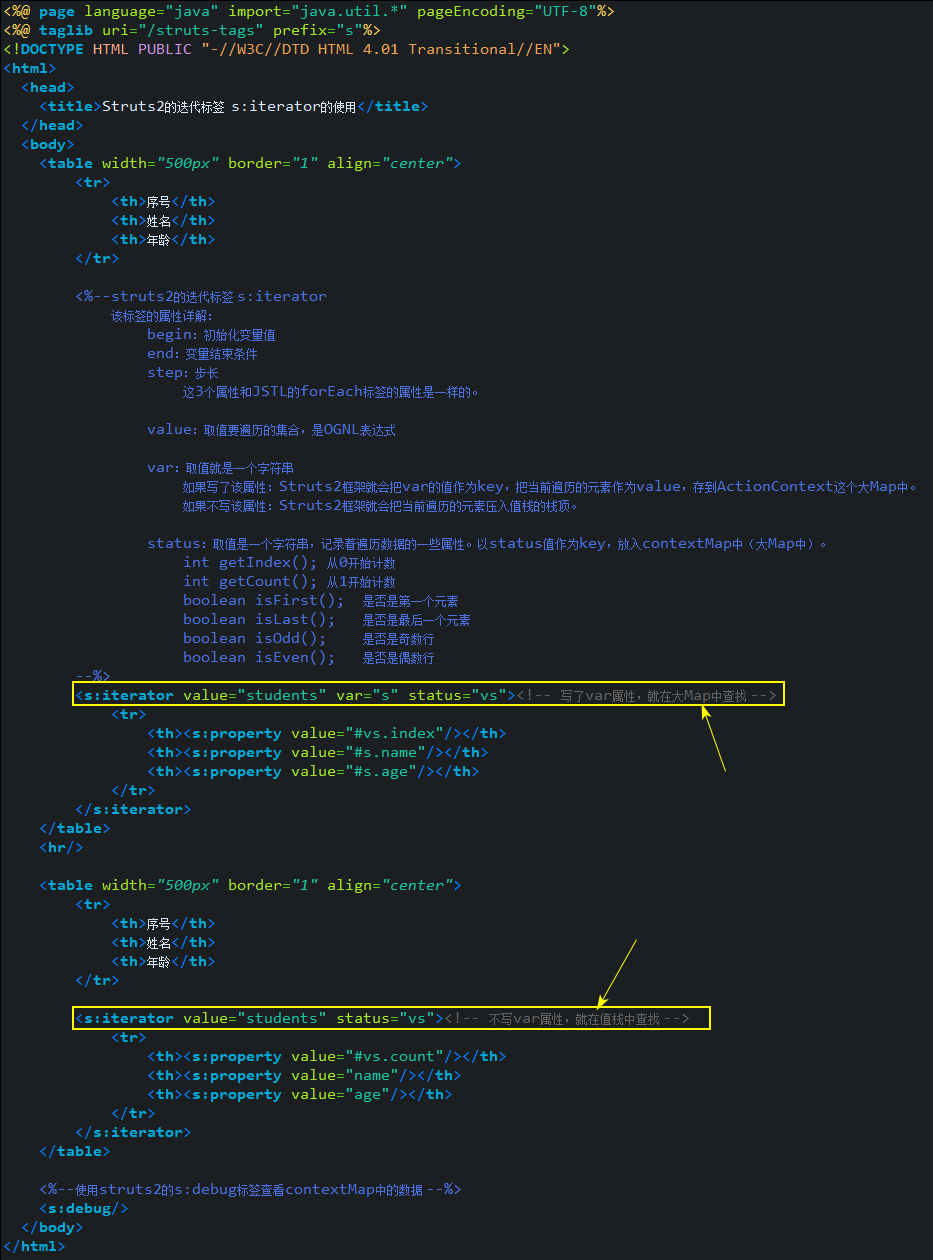This screenshot has width=933, height=1260.
Task: Click the s:property line with value="#s.age"
Action: click(313, 771)
